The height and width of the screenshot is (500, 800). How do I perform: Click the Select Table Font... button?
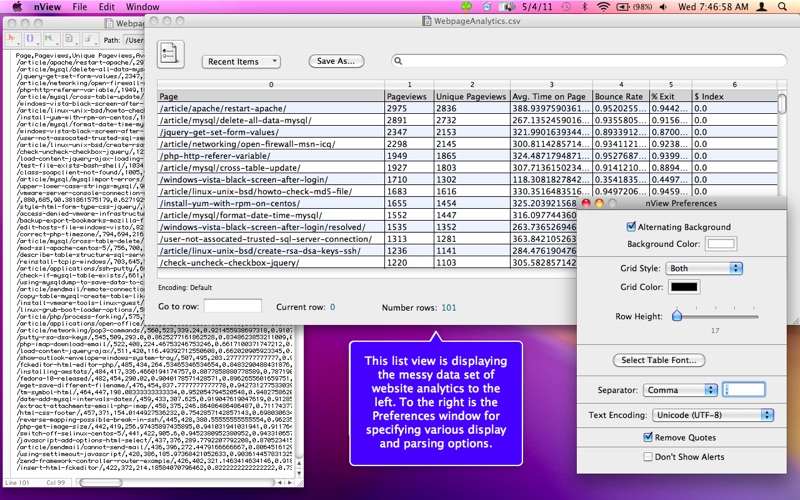(x=659, y=360)
